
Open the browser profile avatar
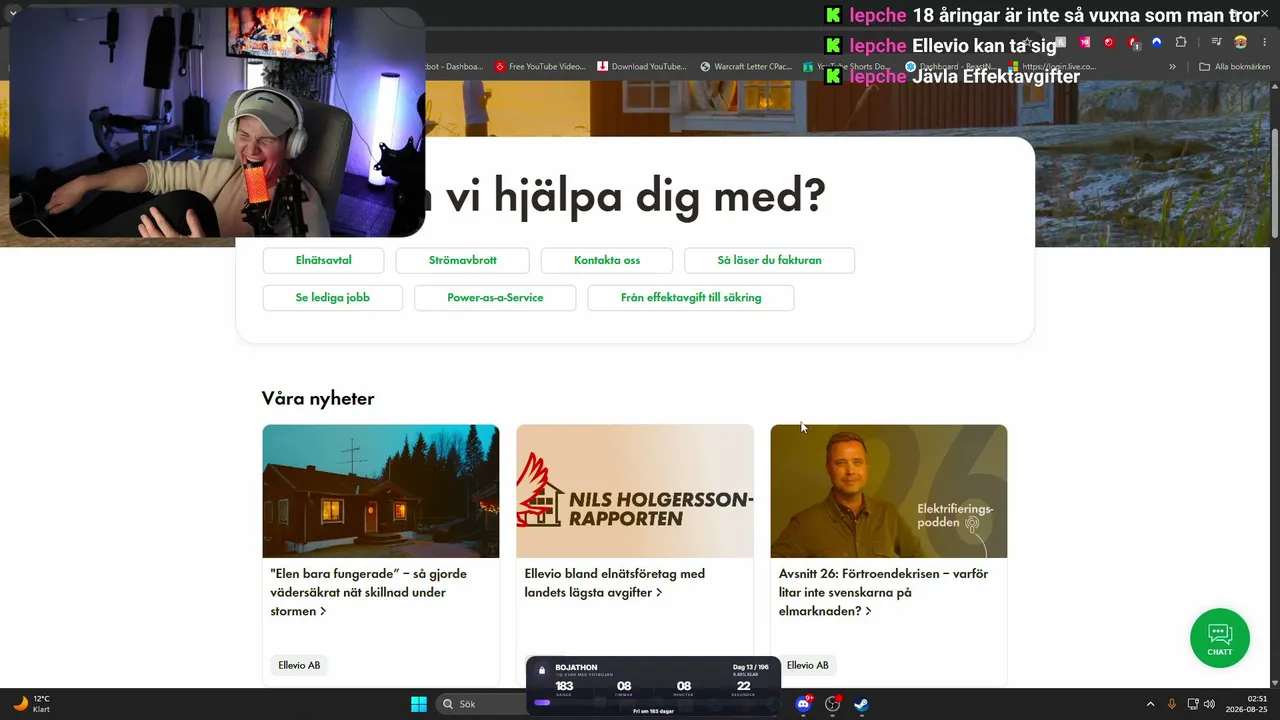click(1240, 42)
